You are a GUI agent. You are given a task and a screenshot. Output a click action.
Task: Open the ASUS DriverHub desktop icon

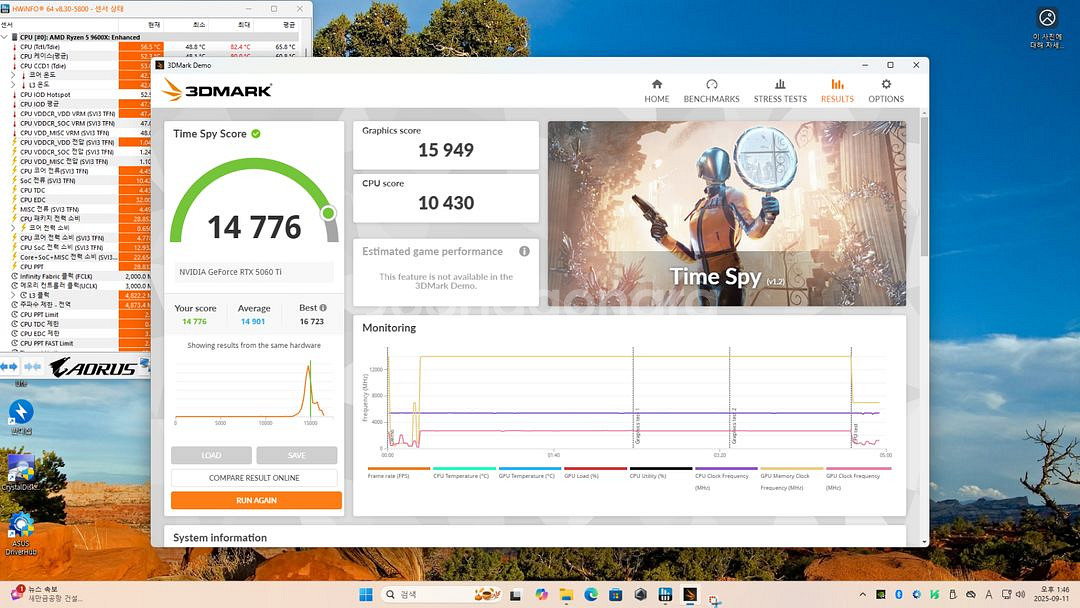pyautogui.click(x=21, y=534)
